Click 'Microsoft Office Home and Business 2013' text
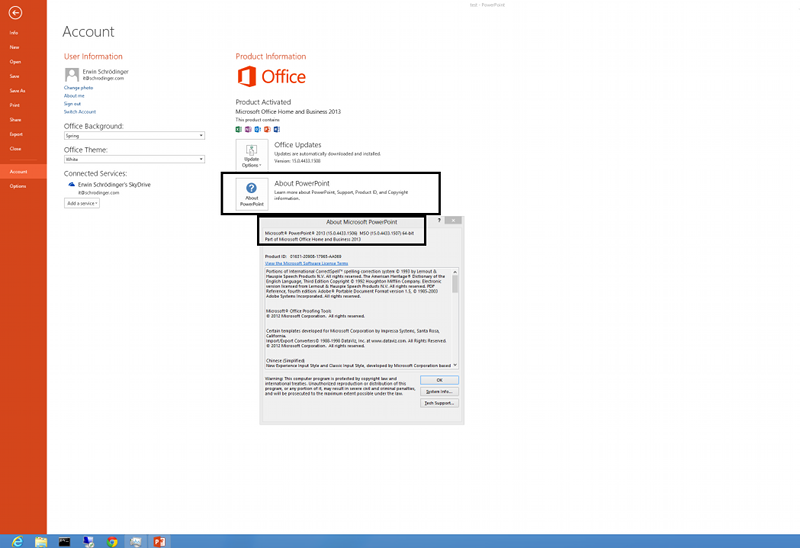 point(288,112)
